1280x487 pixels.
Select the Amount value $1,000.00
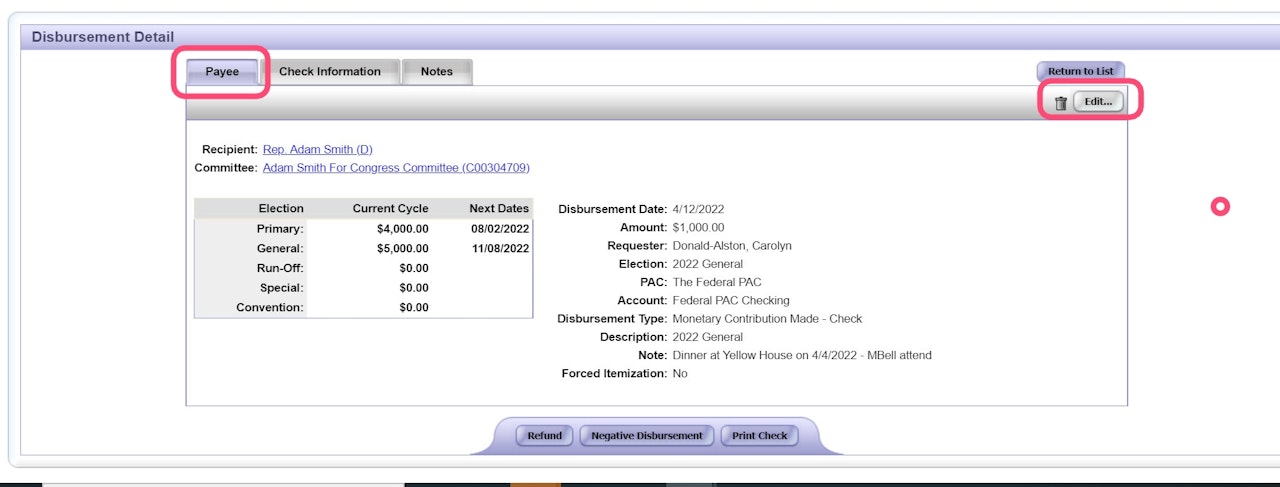(699, 228)
